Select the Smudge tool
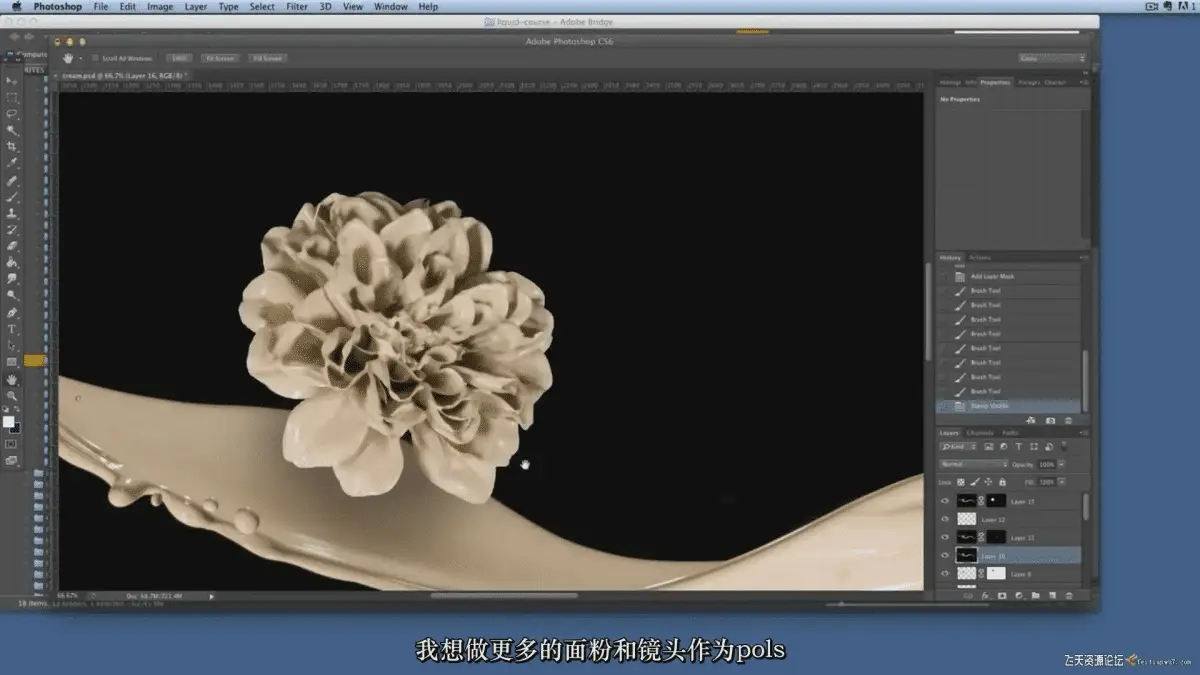 (x=12, y=278)
